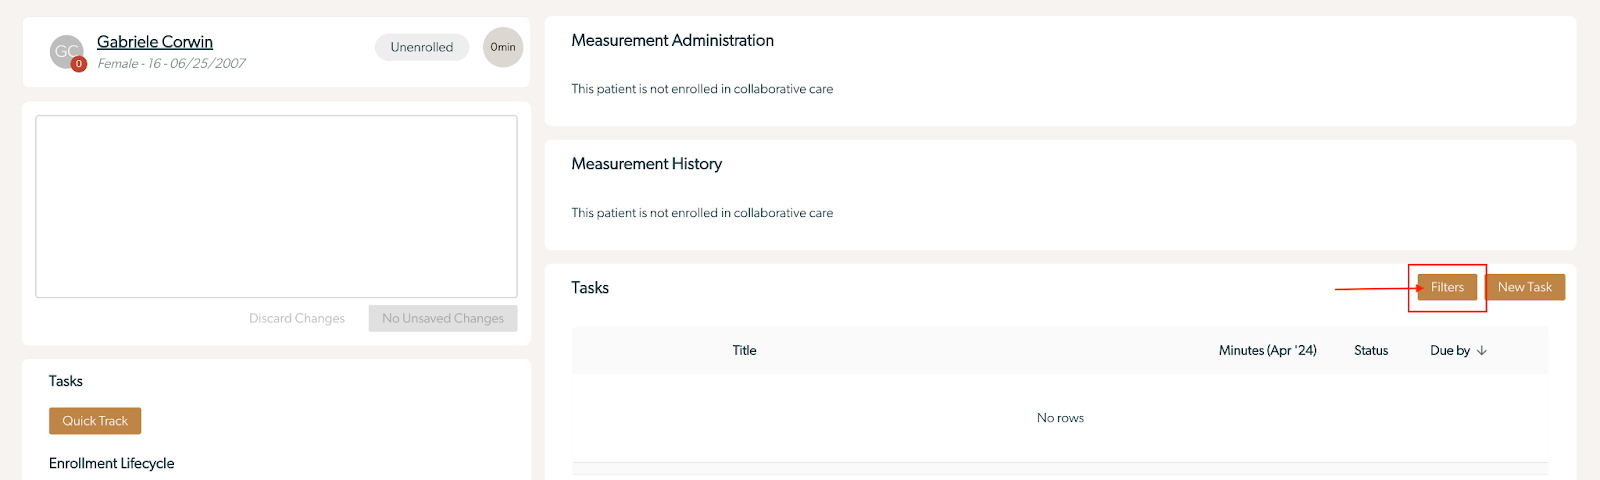Sort tasks by Due by header
This screenshot has height=480, width=1600.
click(1450, 351)
